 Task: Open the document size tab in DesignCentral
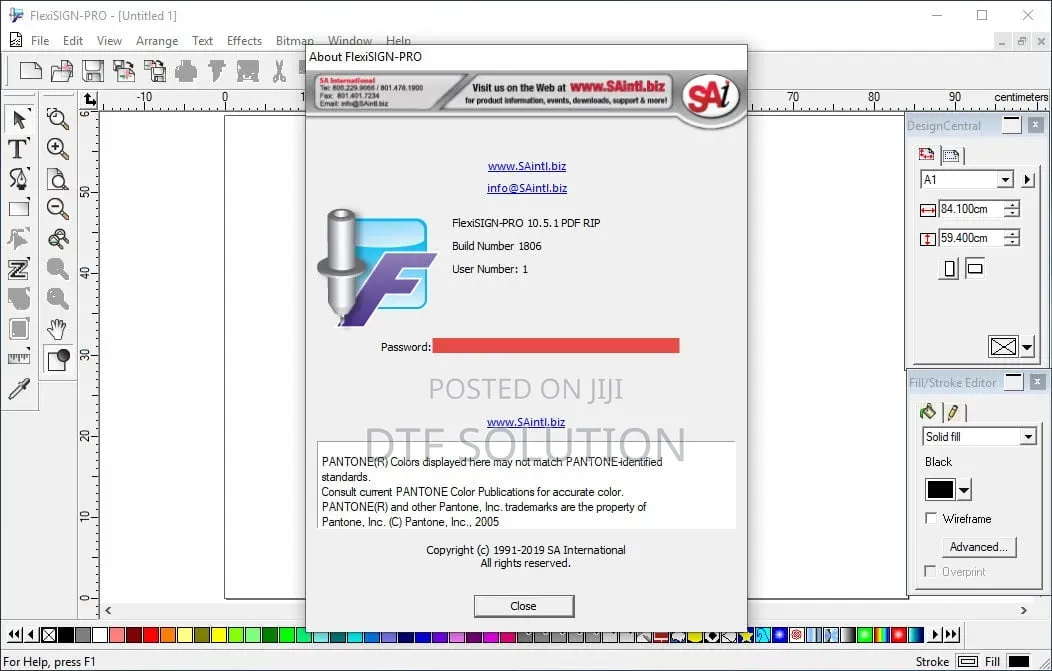coord(927,154)
